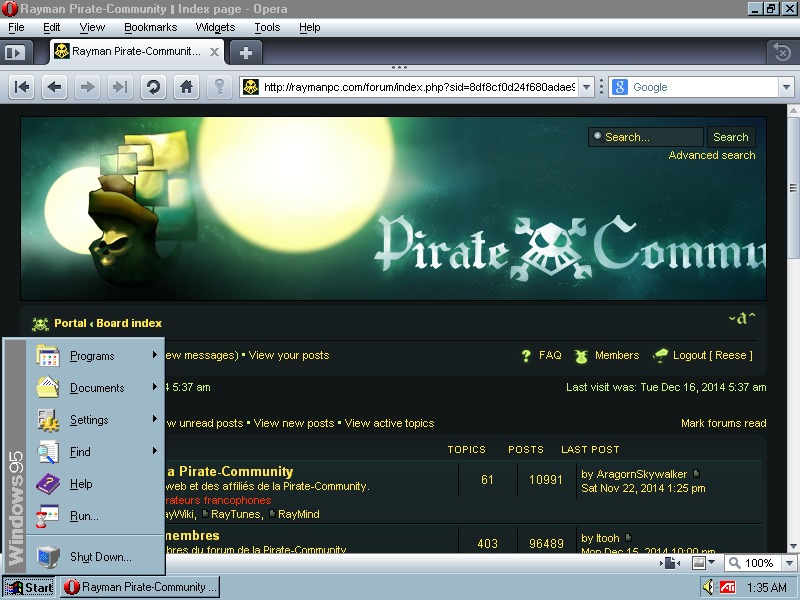Image resolution: width=800 pixels, height=600 pixels.
Task: Open the RayMind subforum link
Action: click(x=298, y=514)
